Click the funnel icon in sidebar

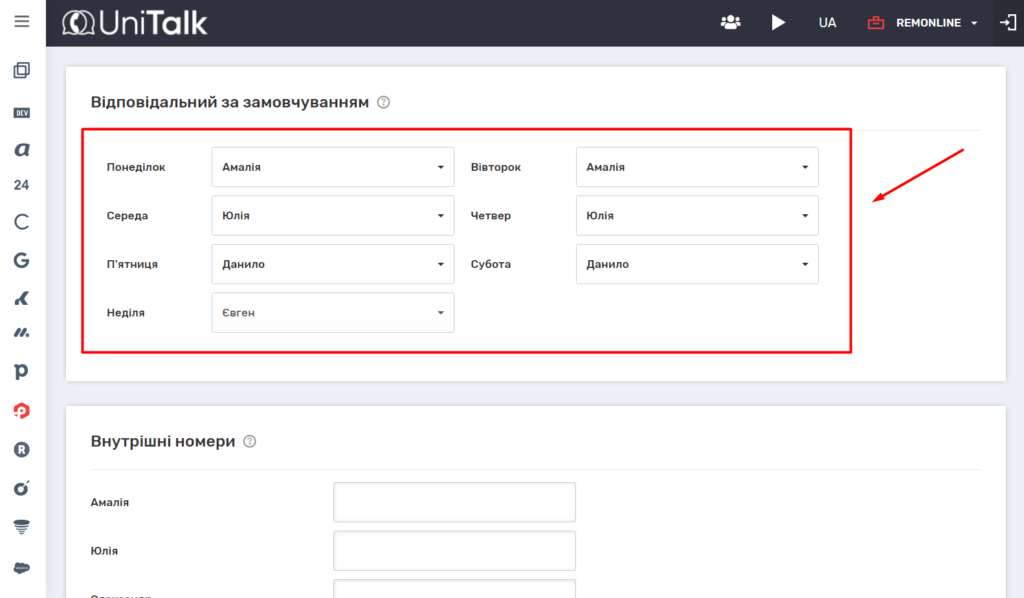(22, 526)
